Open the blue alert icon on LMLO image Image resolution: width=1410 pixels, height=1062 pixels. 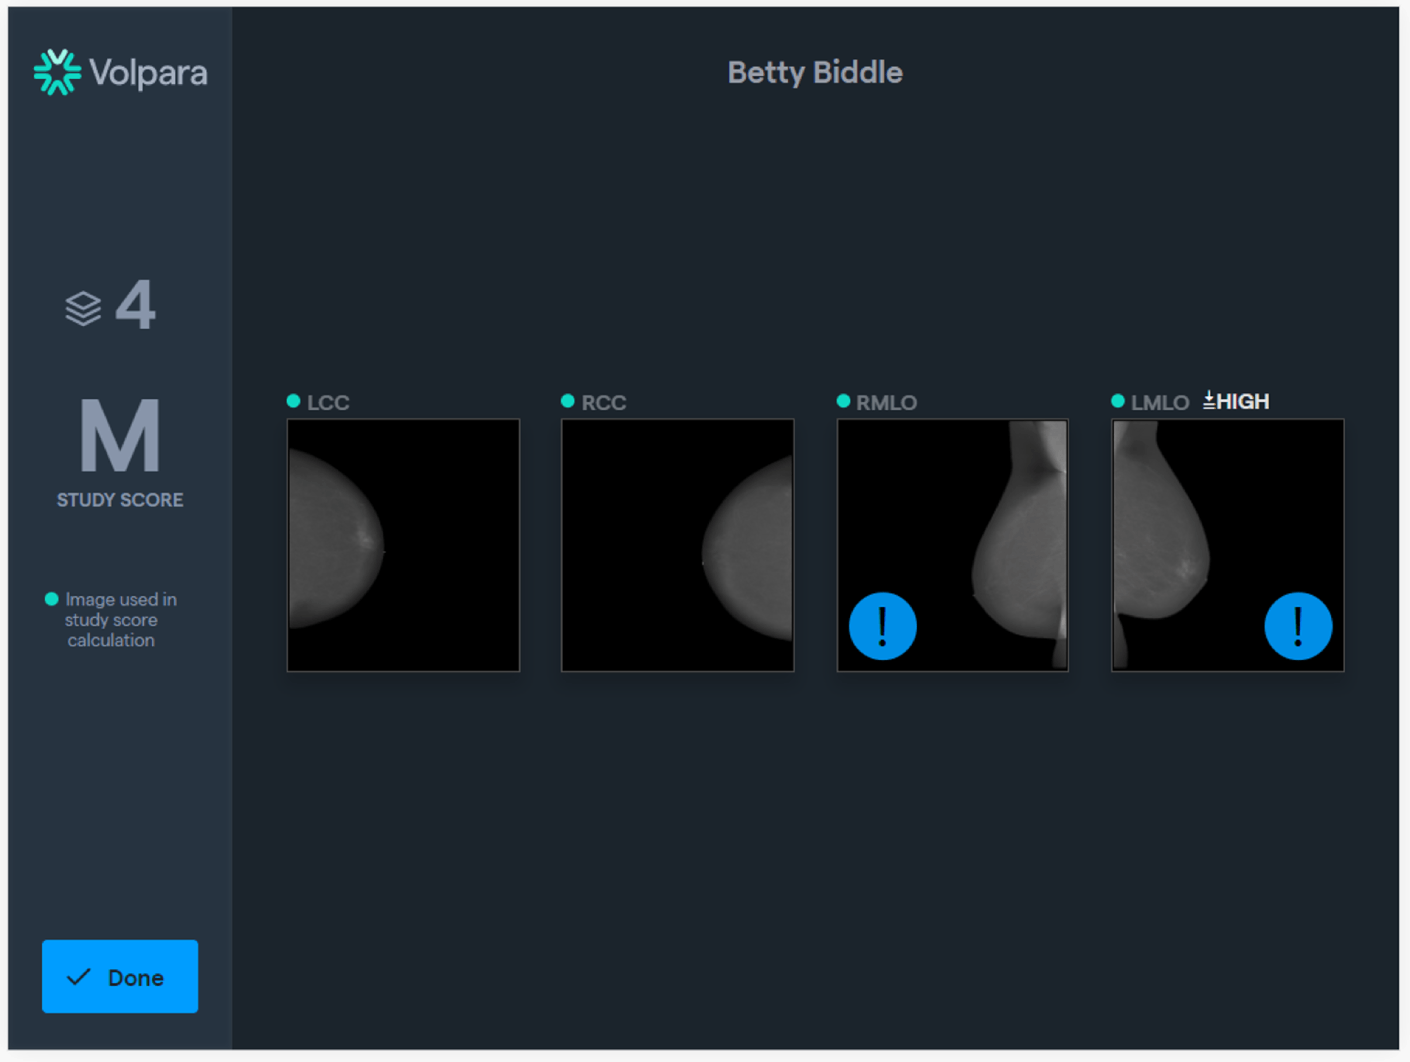tap(1298, 626)
